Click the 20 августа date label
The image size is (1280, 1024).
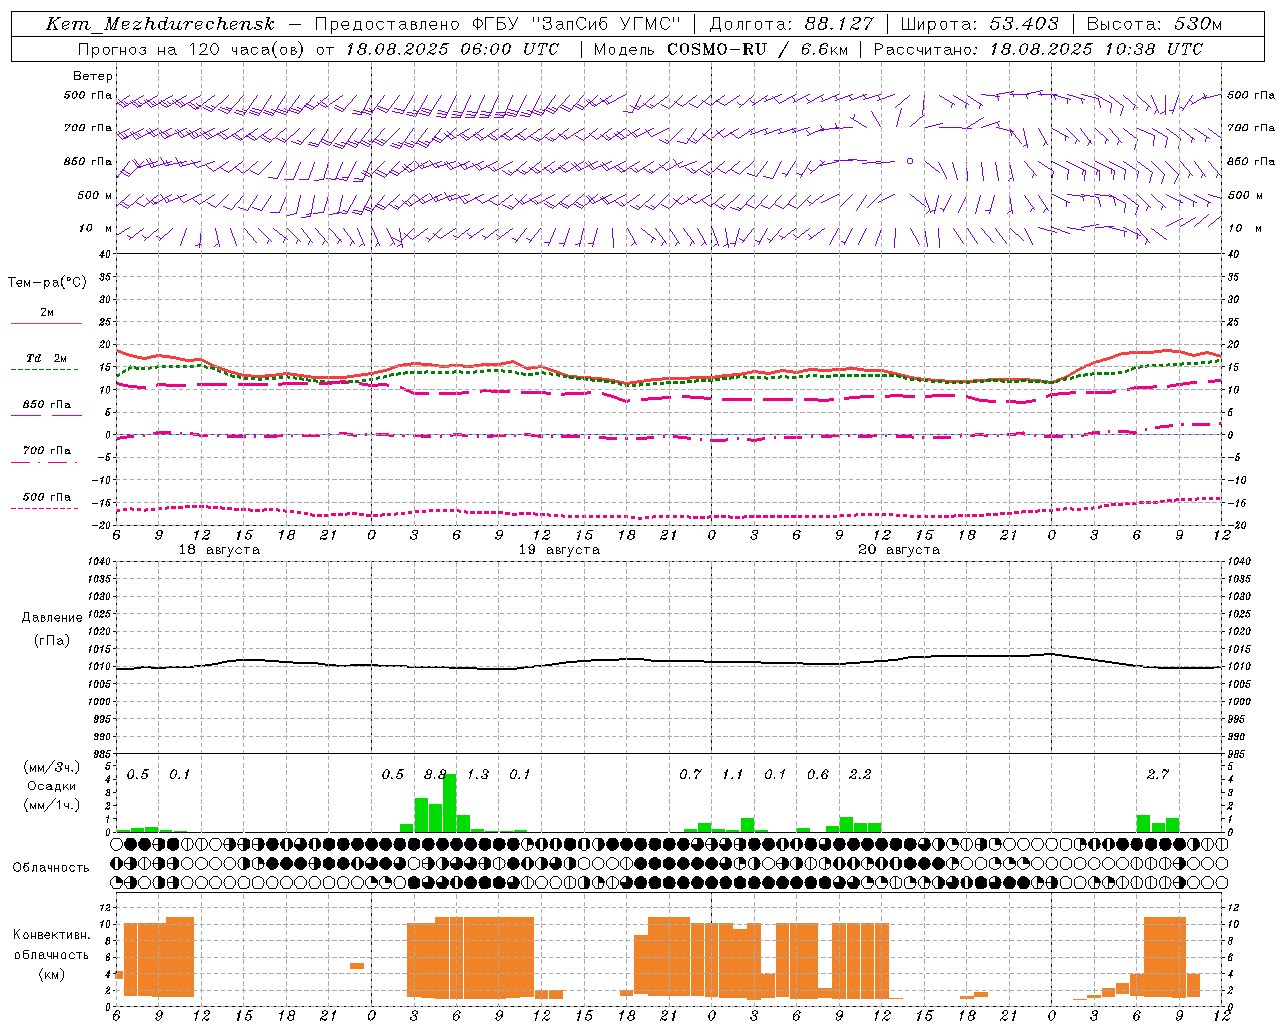tap(899, 550)
